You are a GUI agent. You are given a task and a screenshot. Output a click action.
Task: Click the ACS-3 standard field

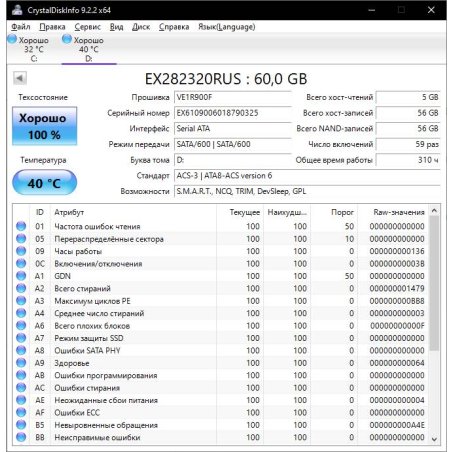(307, 176)
